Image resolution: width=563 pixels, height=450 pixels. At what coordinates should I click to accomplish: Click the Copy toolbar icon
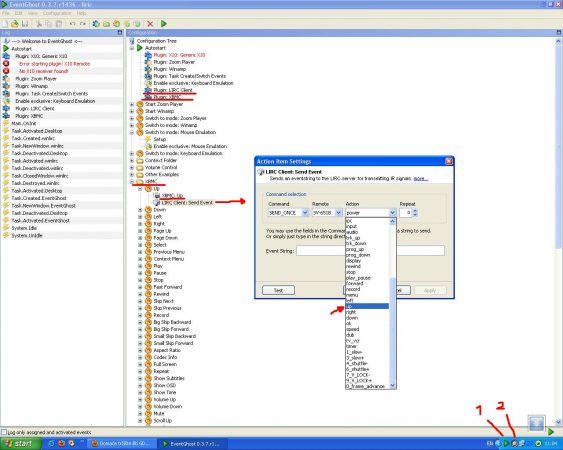(x=48, y=24)
